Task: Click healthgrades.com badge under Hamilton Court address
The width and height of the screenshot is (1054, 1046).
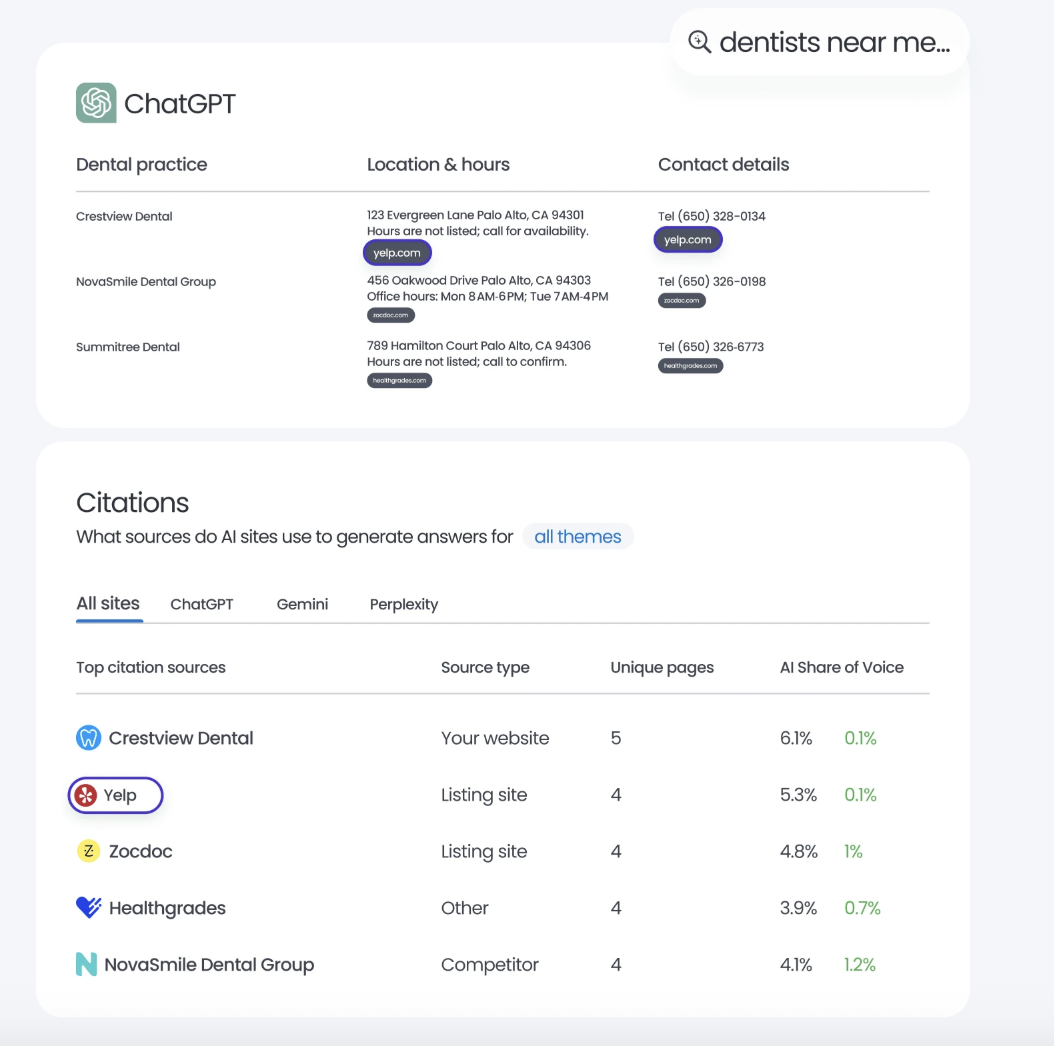Action: point(399,380)
